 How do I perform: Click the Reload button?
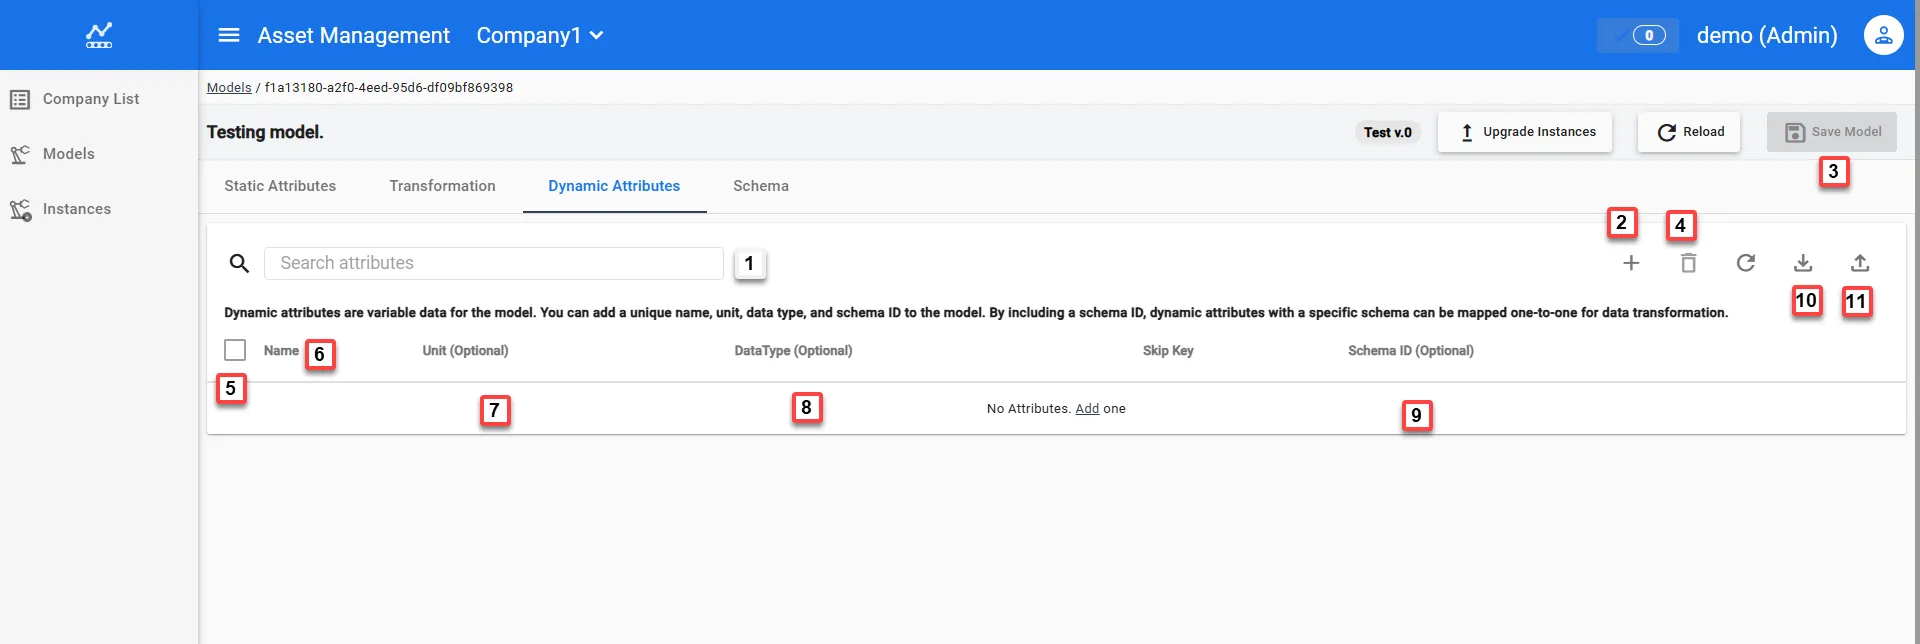[x=1689, y=132]
